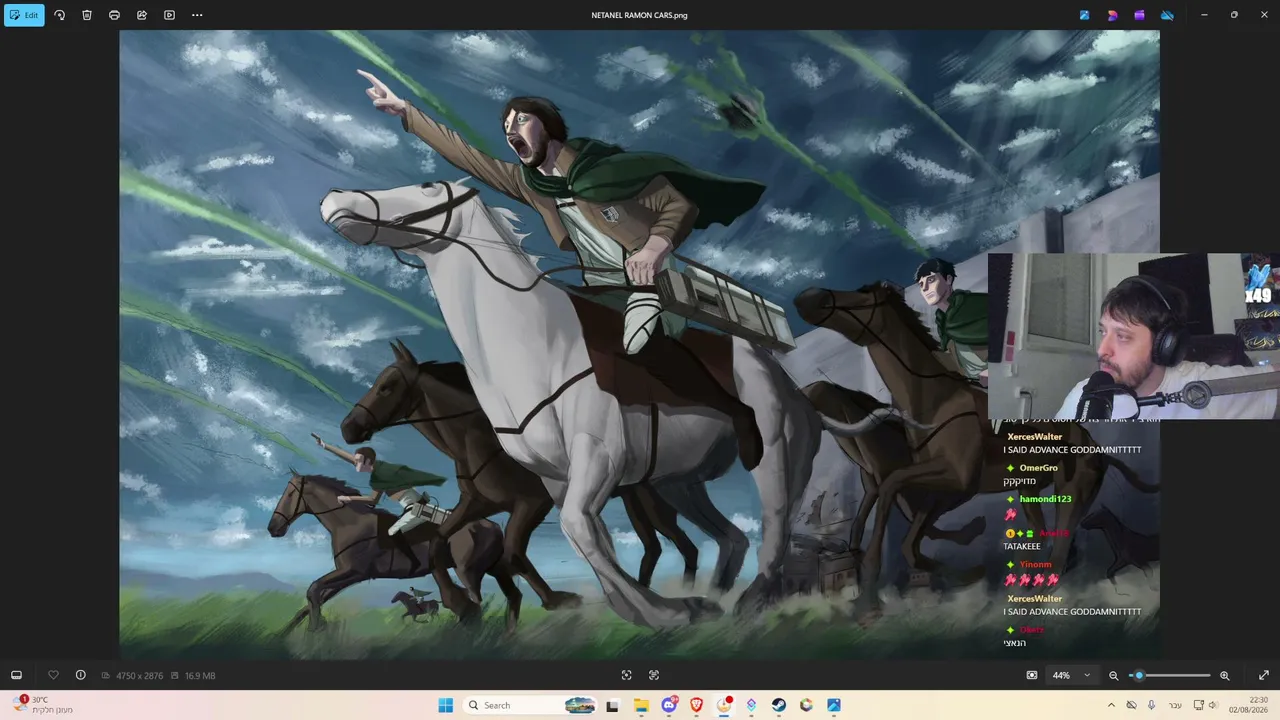The height and width of the screenshot is (720, 1280).
Task: Mark the photo as favorite with heart
Action: 53,675
